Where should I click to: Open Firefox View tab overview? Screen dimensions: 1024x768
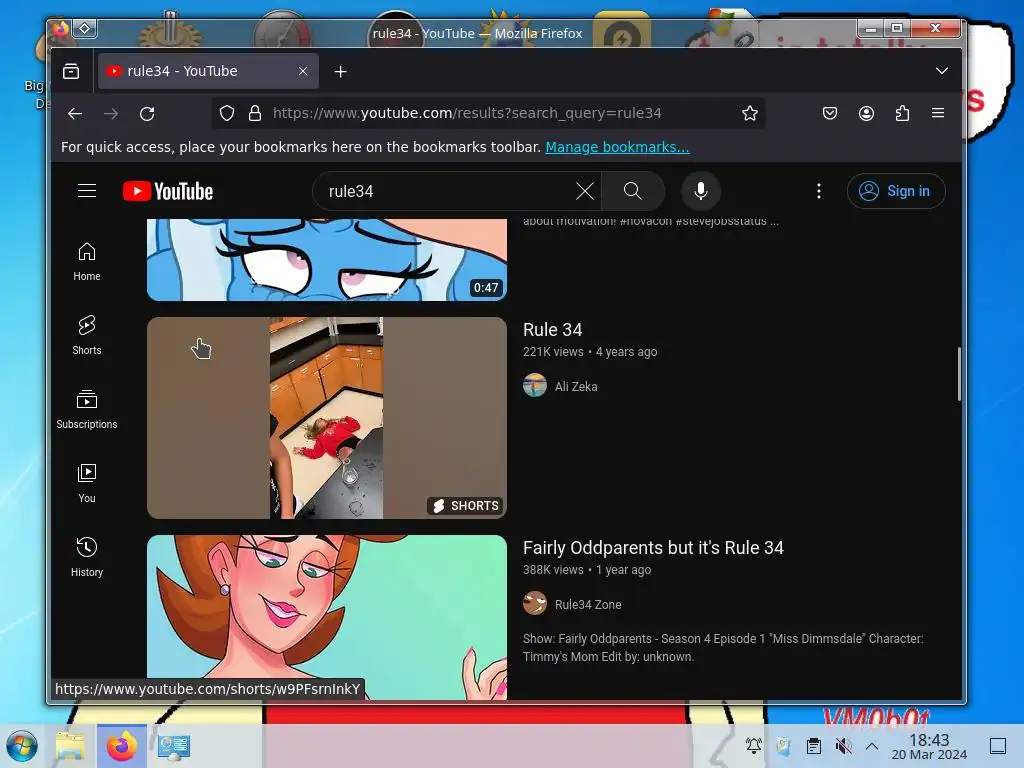click(x=71, y=71)
